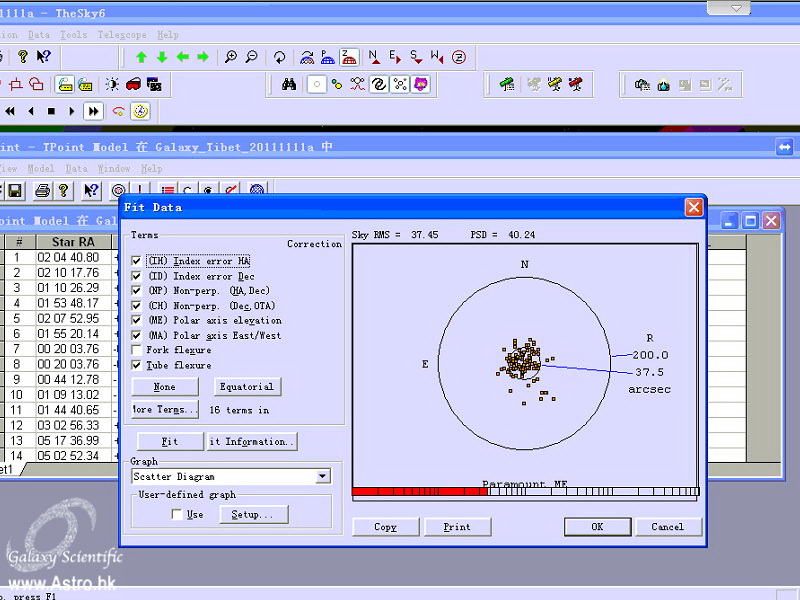The image size is (800, 600).
Task: Click the zoom out magnifier icon
Action: tap(251, 57)
